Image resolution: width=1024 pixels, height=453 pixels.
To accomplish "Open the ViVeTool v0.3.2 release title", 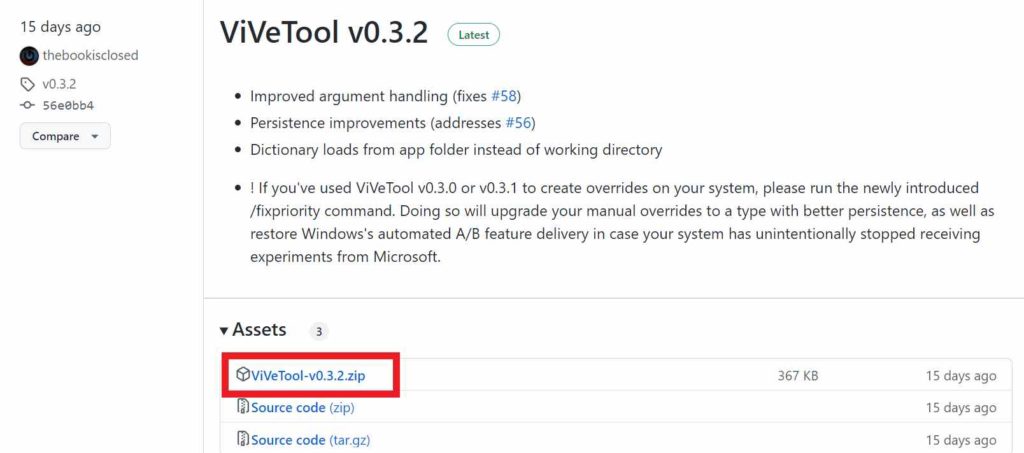I will 324,32.
